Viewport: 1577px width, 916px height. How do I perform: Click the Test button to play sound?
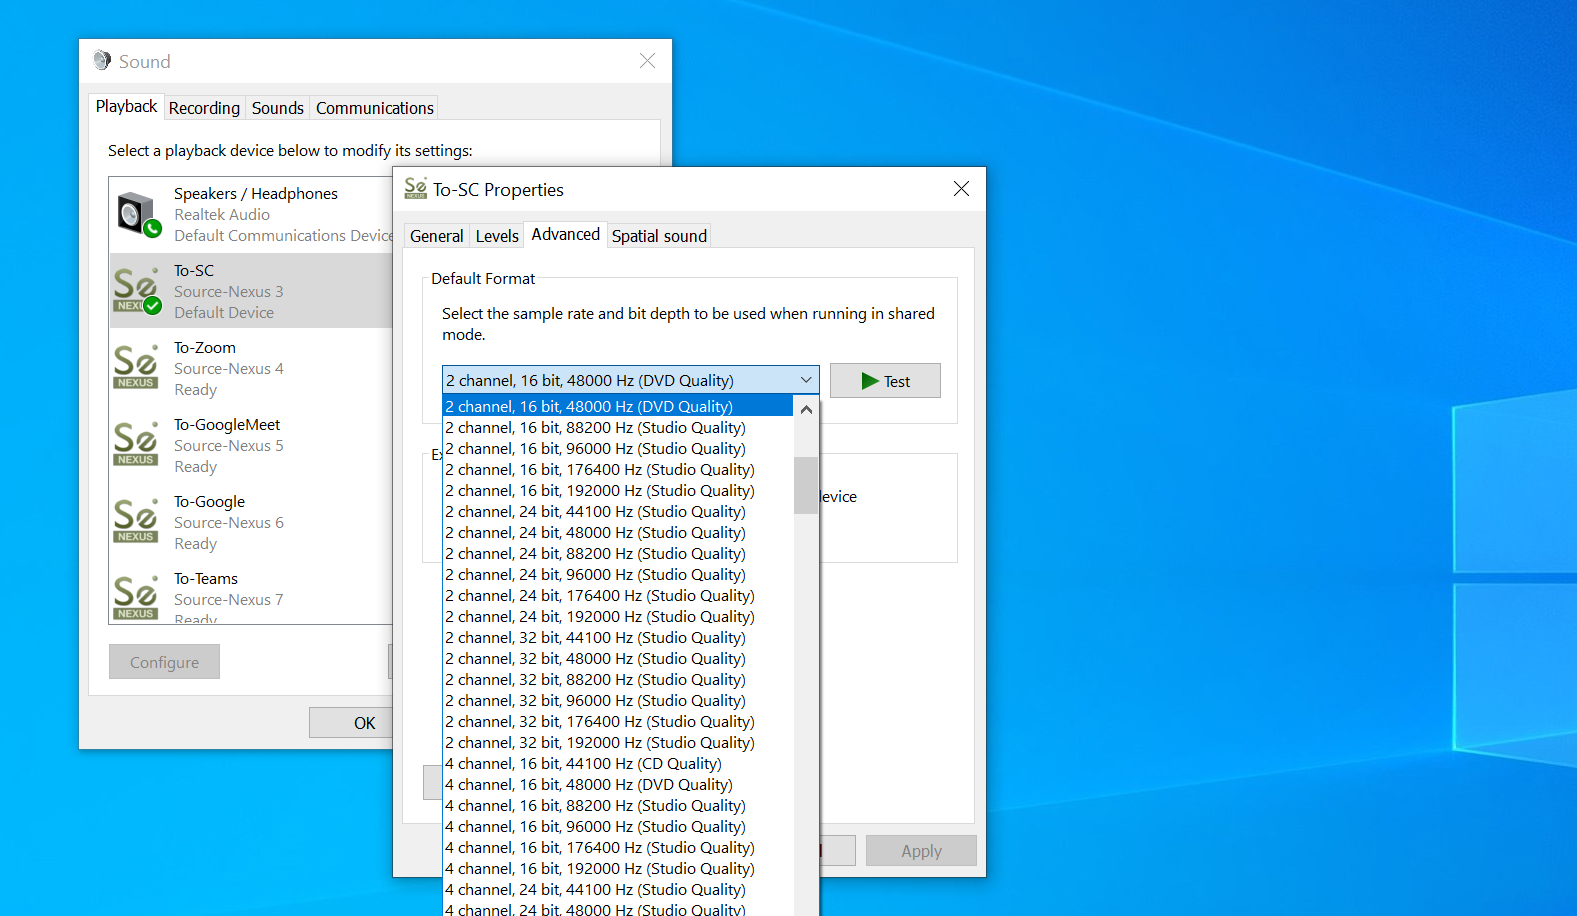[x=885, y=381]
